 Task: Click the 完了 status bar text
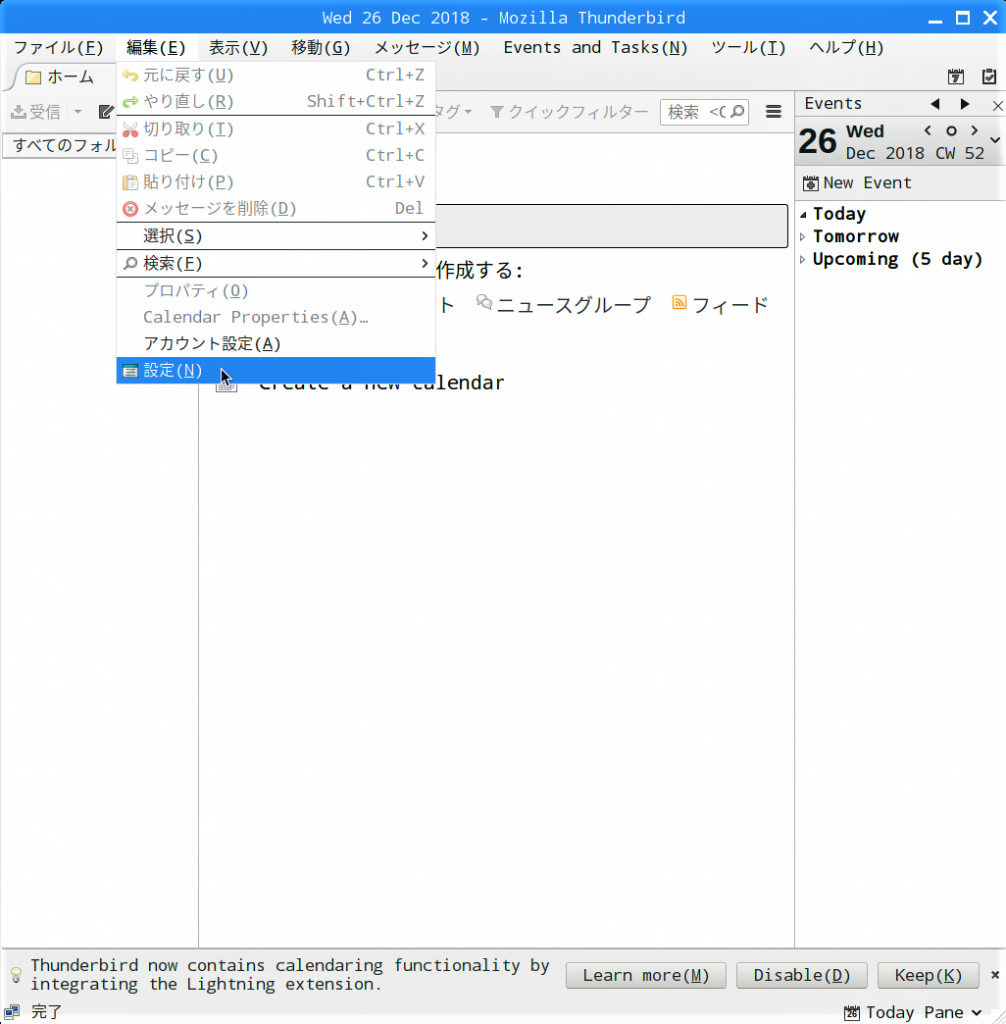(x=46, y=1012)
